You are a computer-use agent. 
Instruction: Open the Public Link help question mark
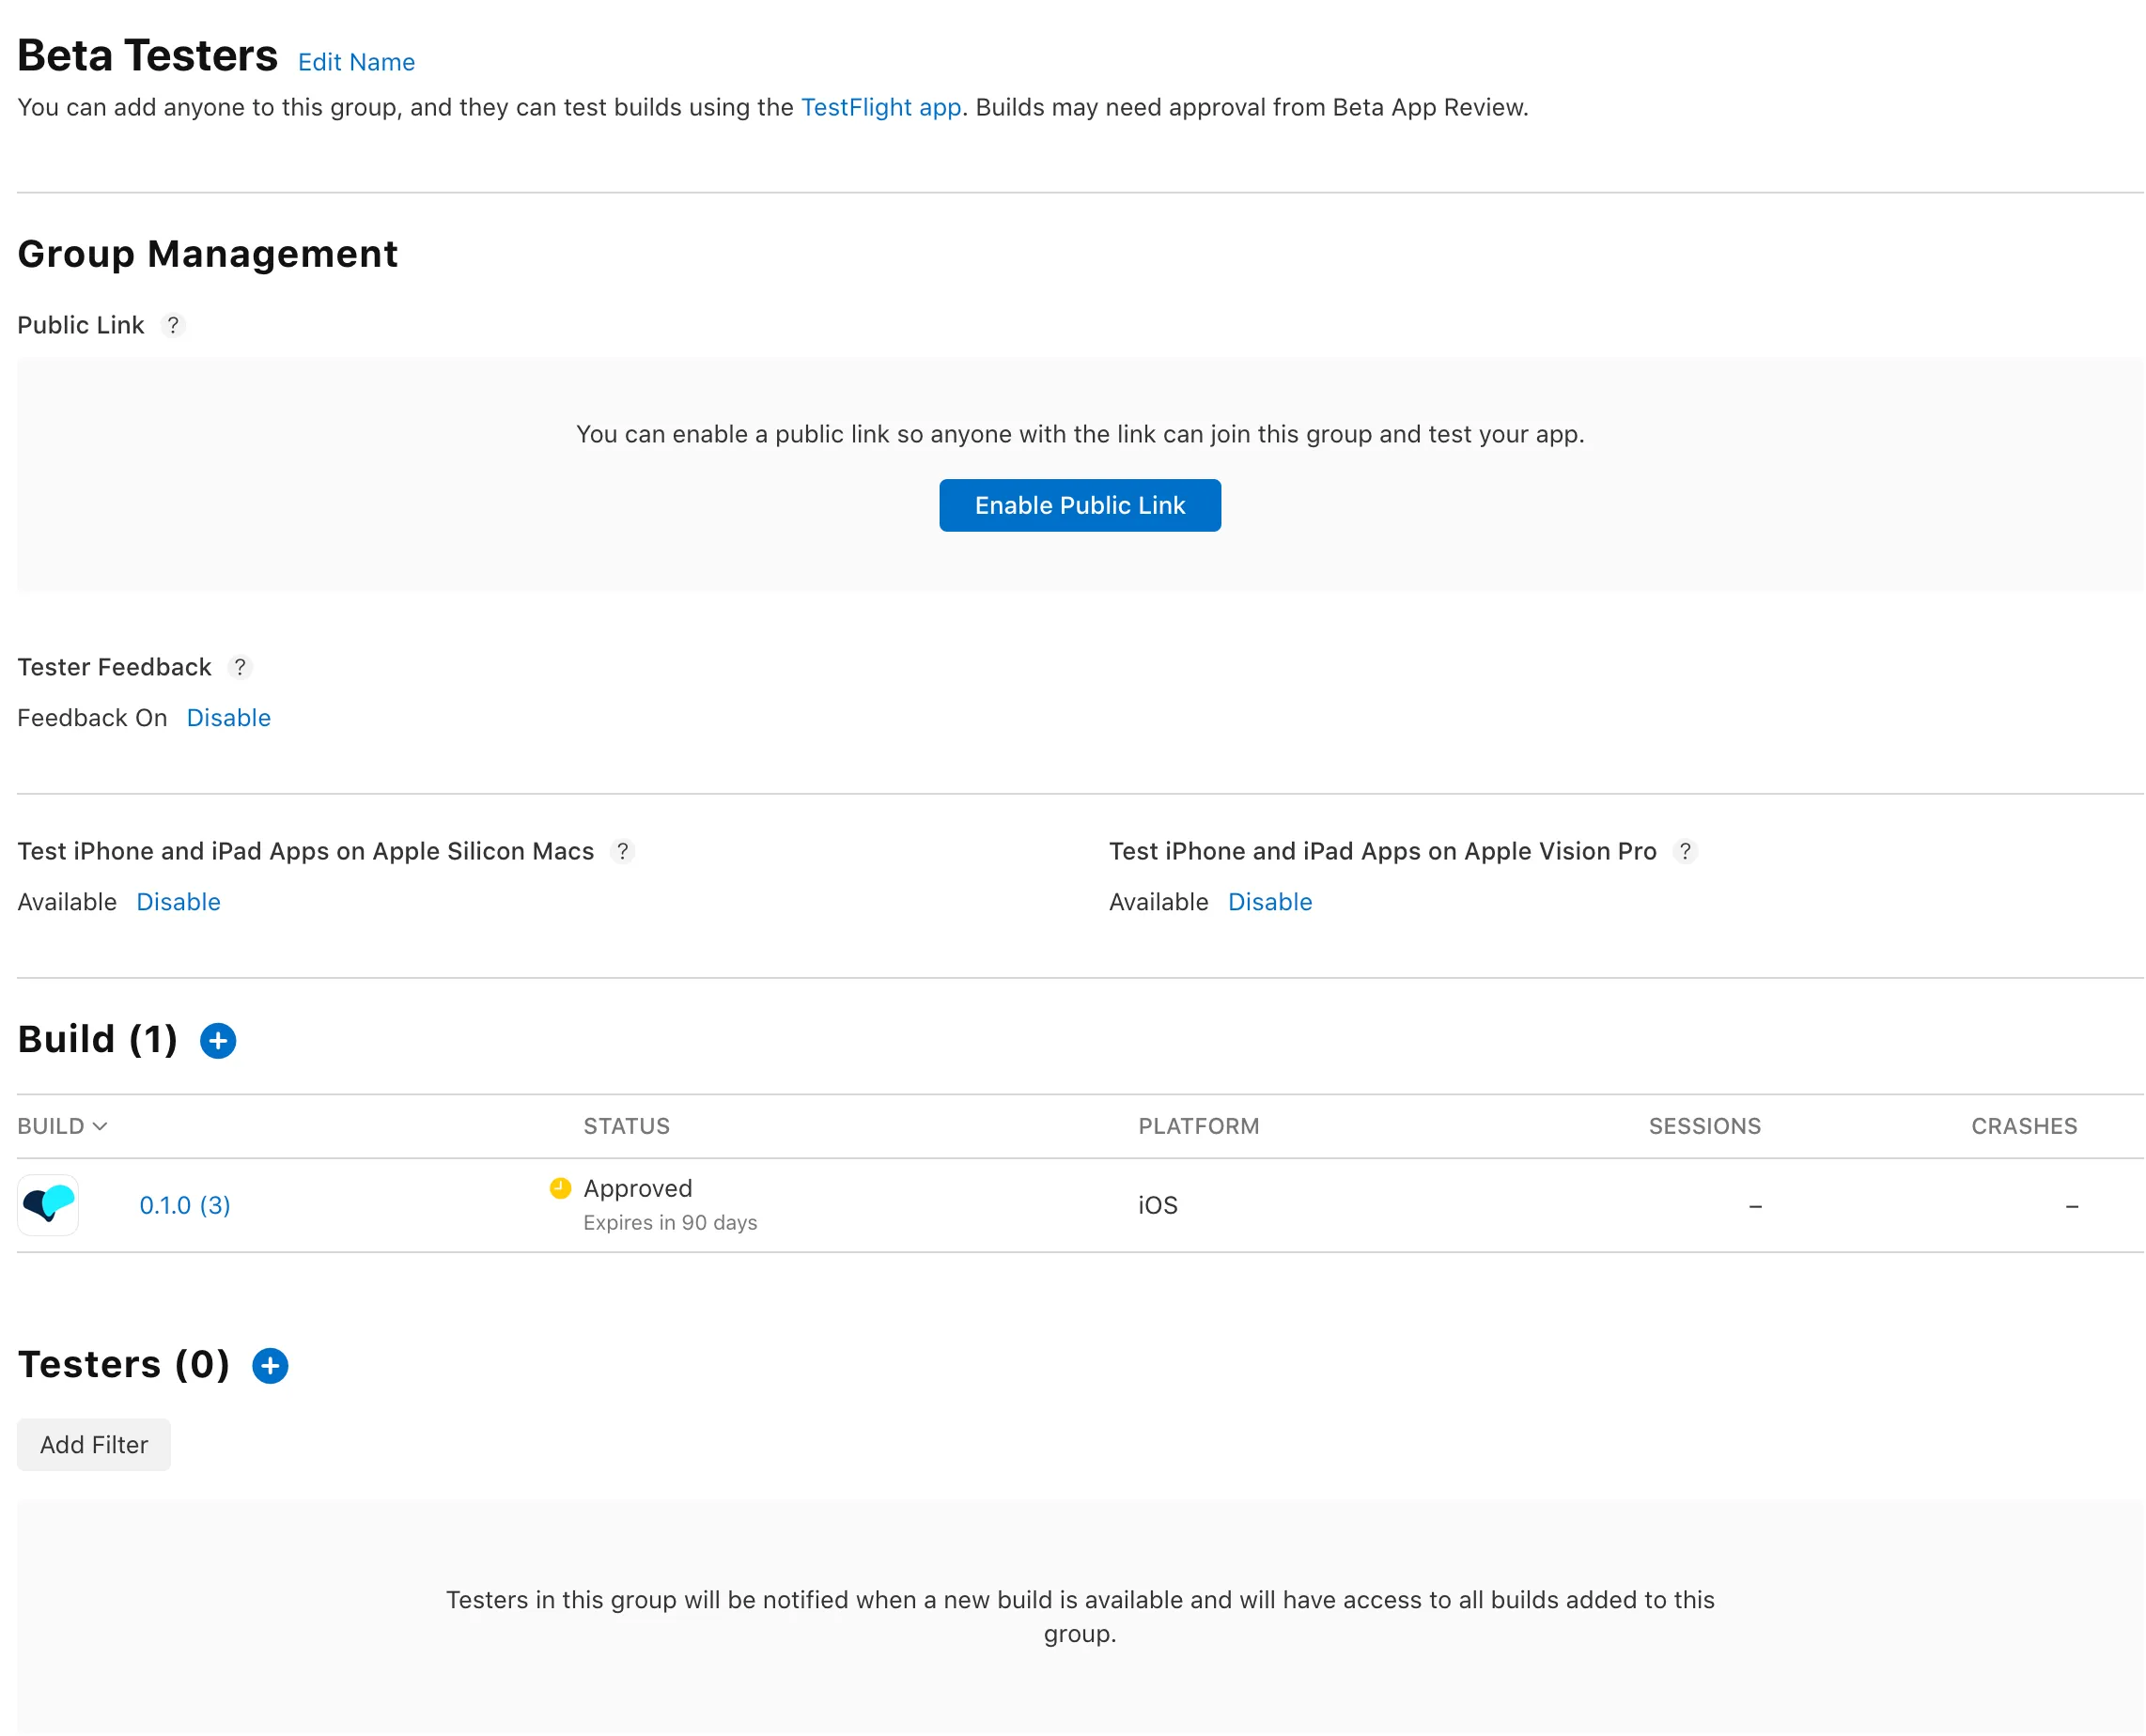(x=173, y=325)
